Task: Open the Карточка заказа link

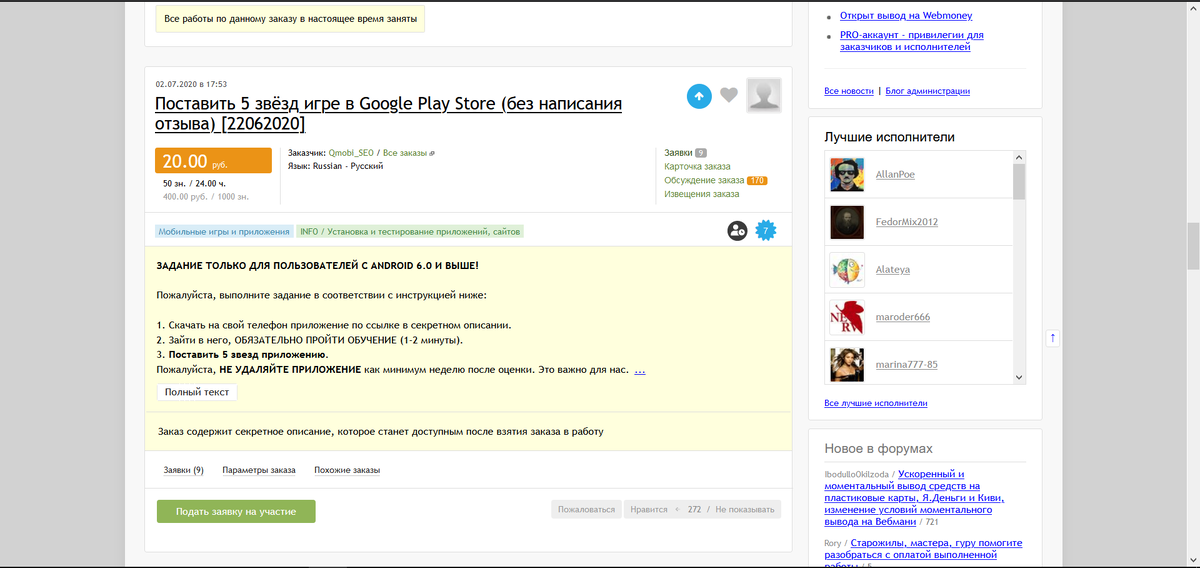Action: (x=697, y=166)
